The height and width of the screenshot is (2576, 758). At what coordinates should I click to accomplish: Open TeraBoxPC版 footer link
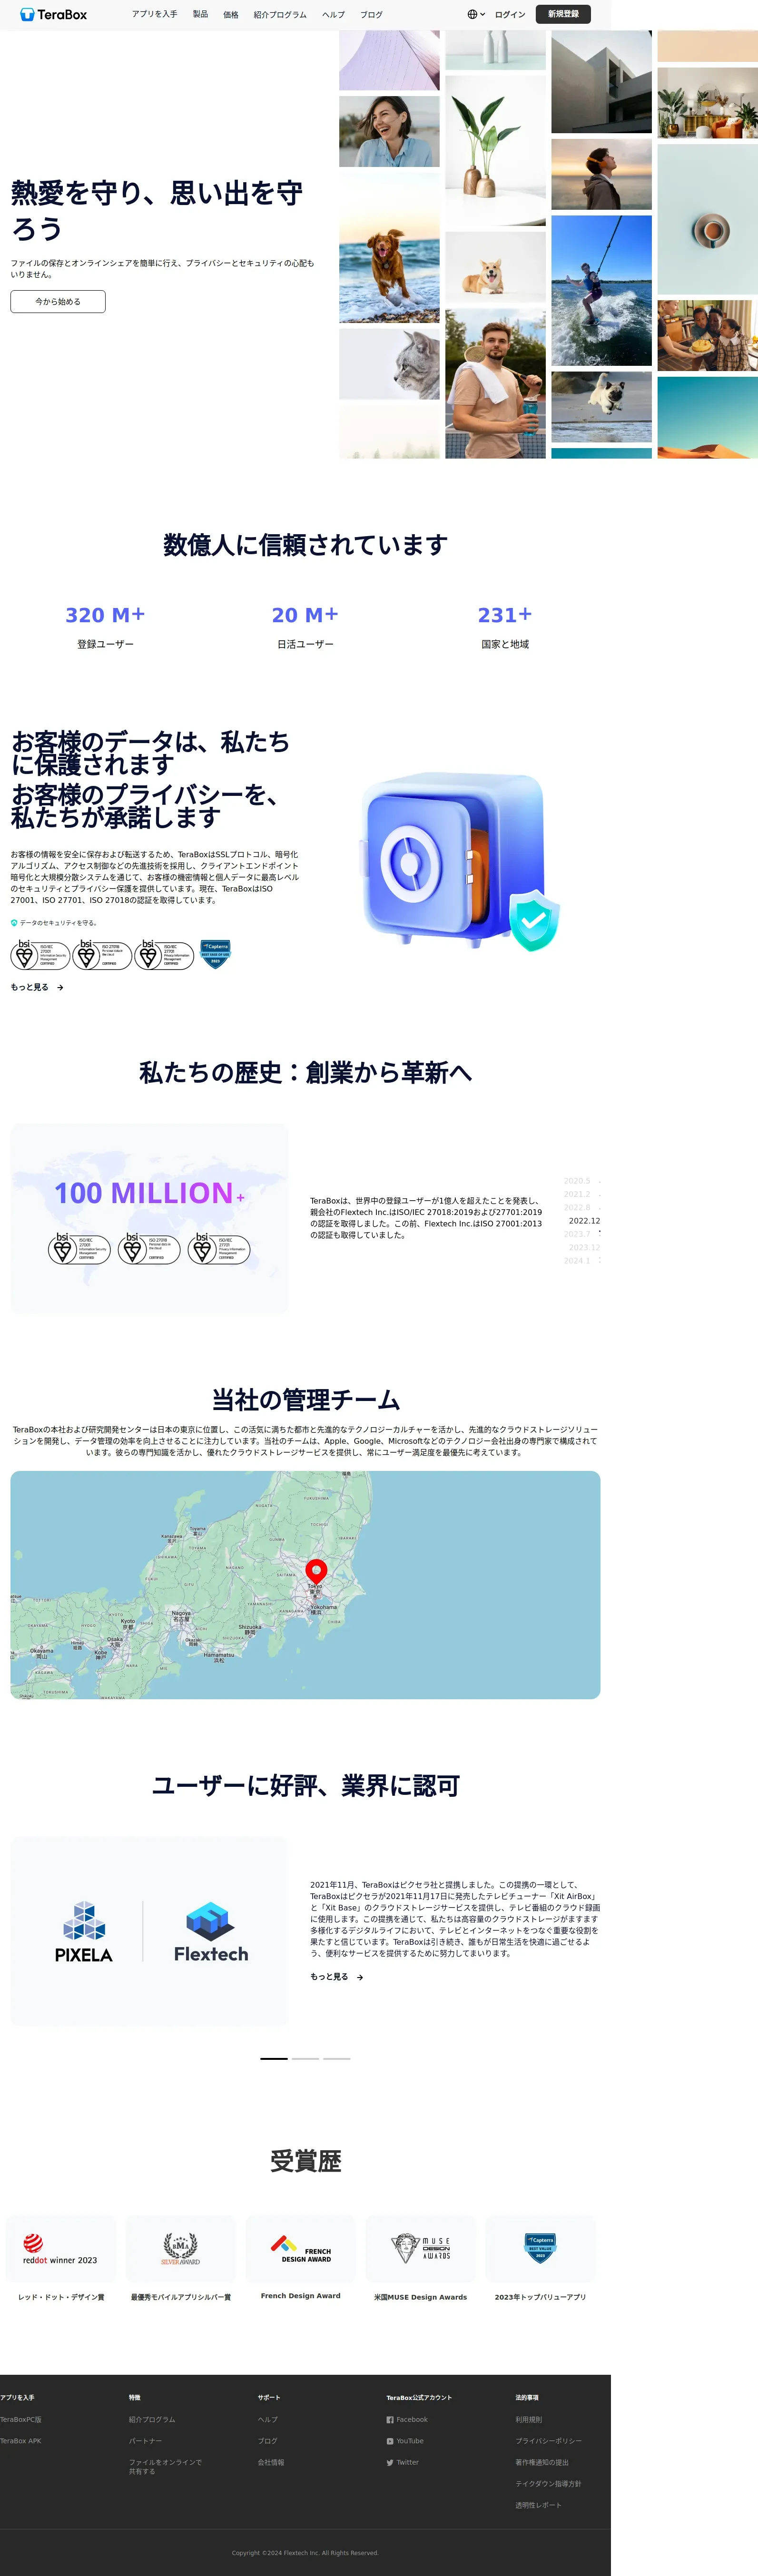[x=21, y=2419]
